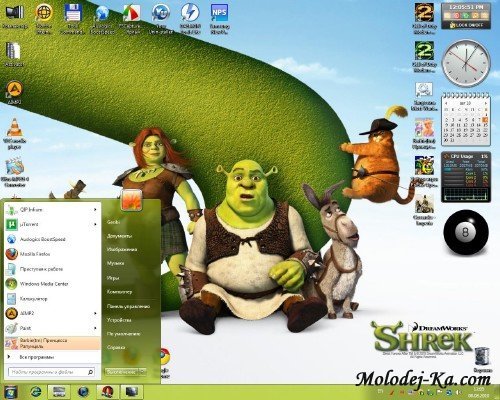Screen dimensions: 500x400
Task: Click the CPU Usage gadget
Action: (466, 177)
